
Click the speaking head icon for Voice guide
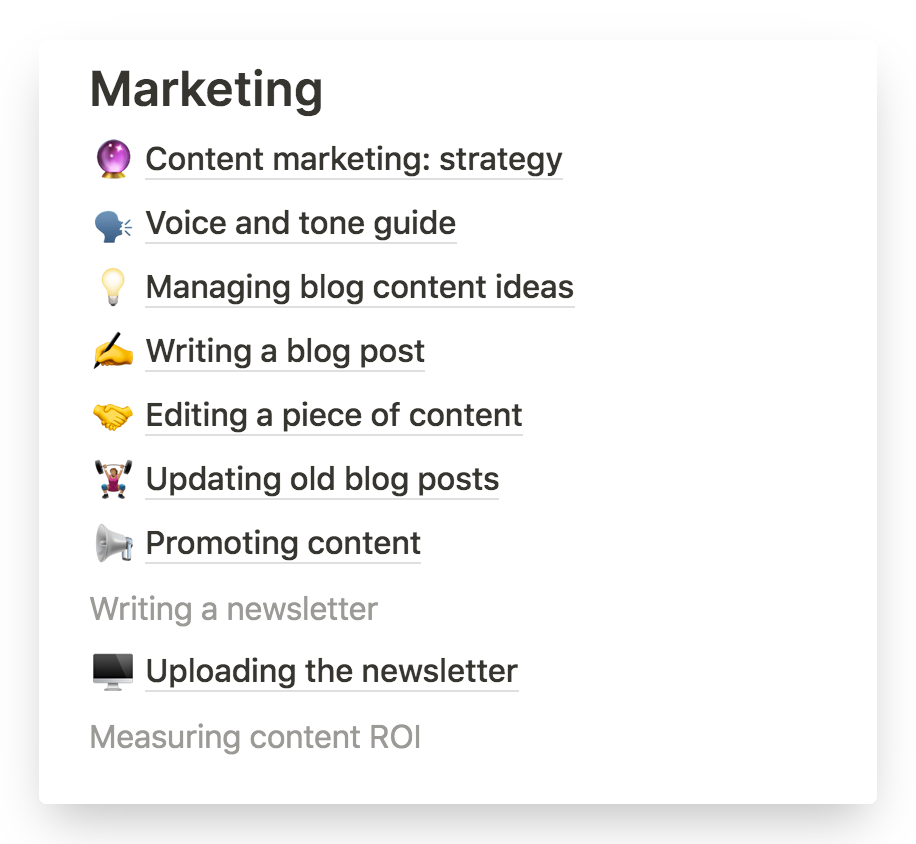coord(113,225)
